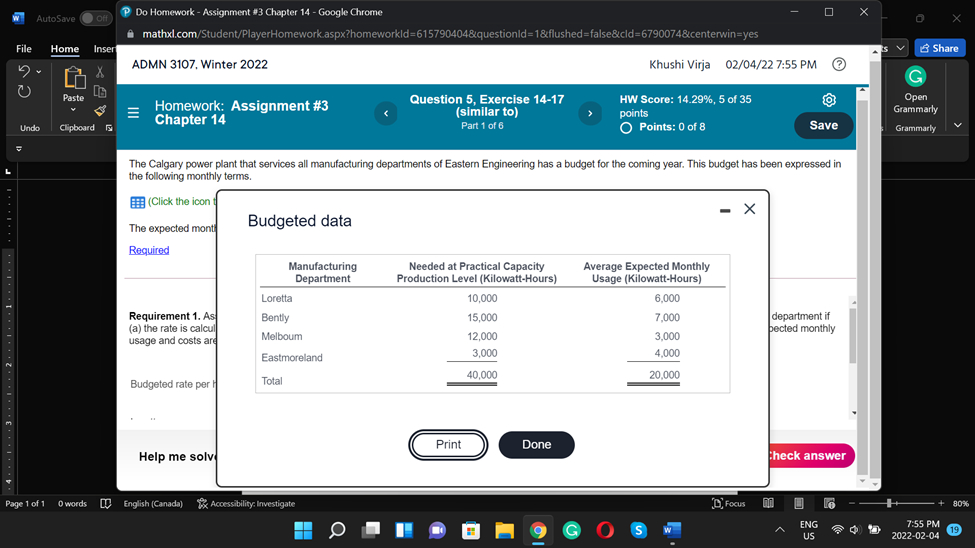
Task: Show hidden system tray icons chevron
Action: [x=779, y=530]
